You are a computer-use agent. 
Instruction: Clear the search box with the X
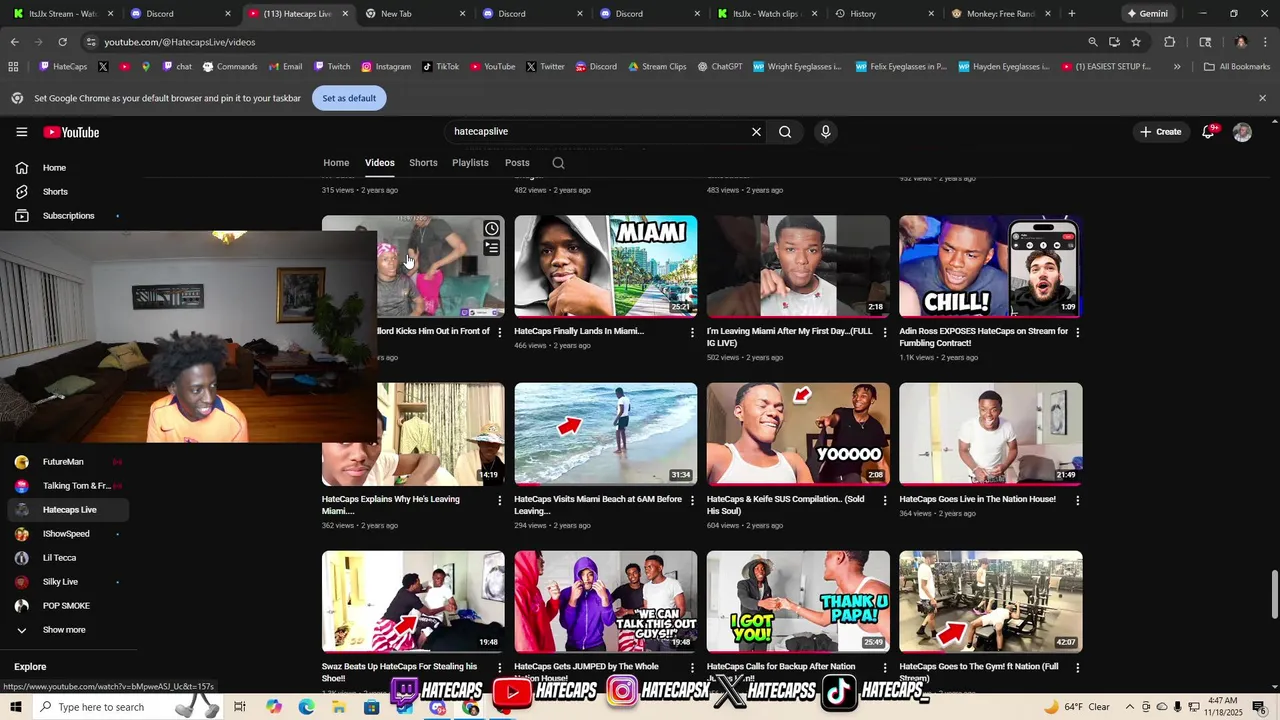(x=756, y=132)
